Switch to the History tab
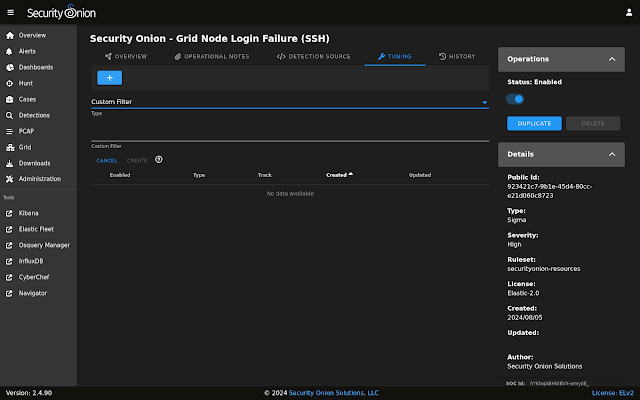Screen dimensions: 640x400 point(457,56)
